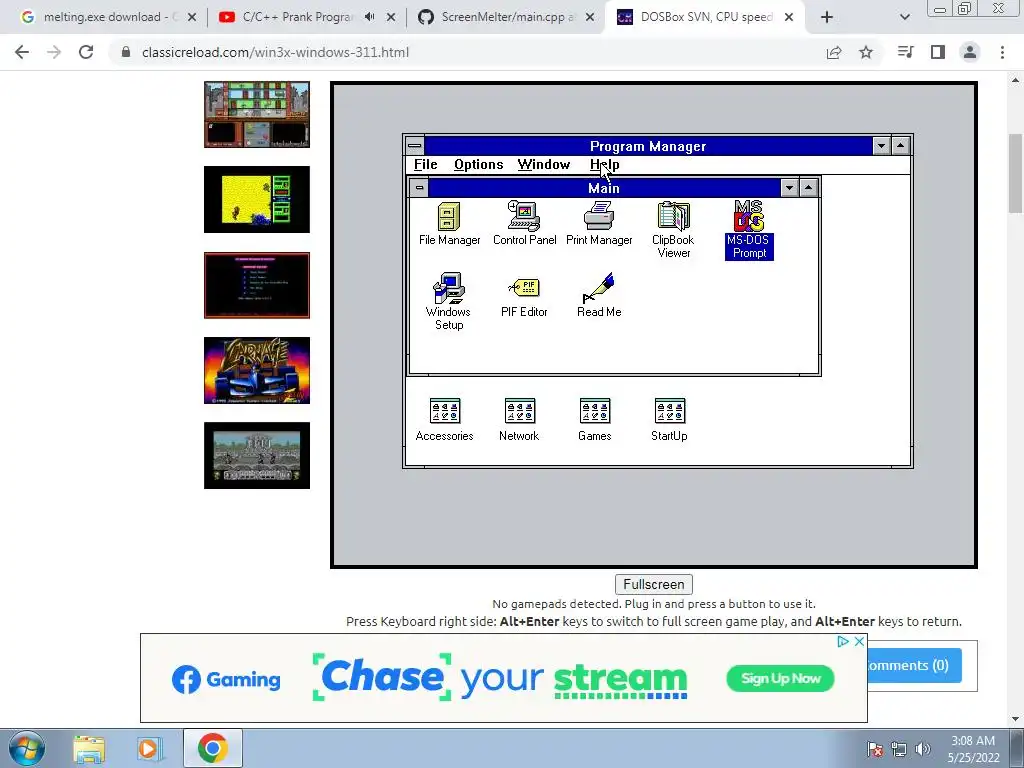The image size is (1024, 768).
Task: Close the Facebook Gaming ad
Action: (859, 641)
